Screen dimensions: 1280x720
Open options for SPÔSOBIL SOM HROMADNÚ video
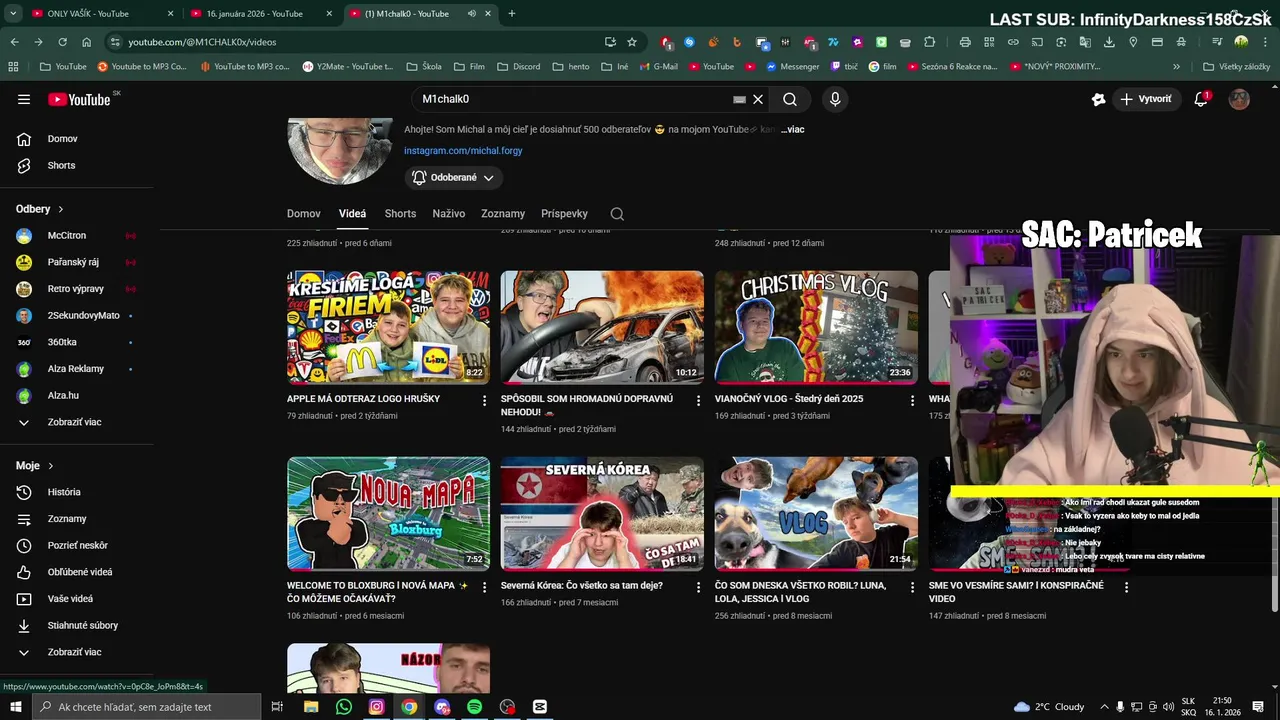tap(699, 400)
